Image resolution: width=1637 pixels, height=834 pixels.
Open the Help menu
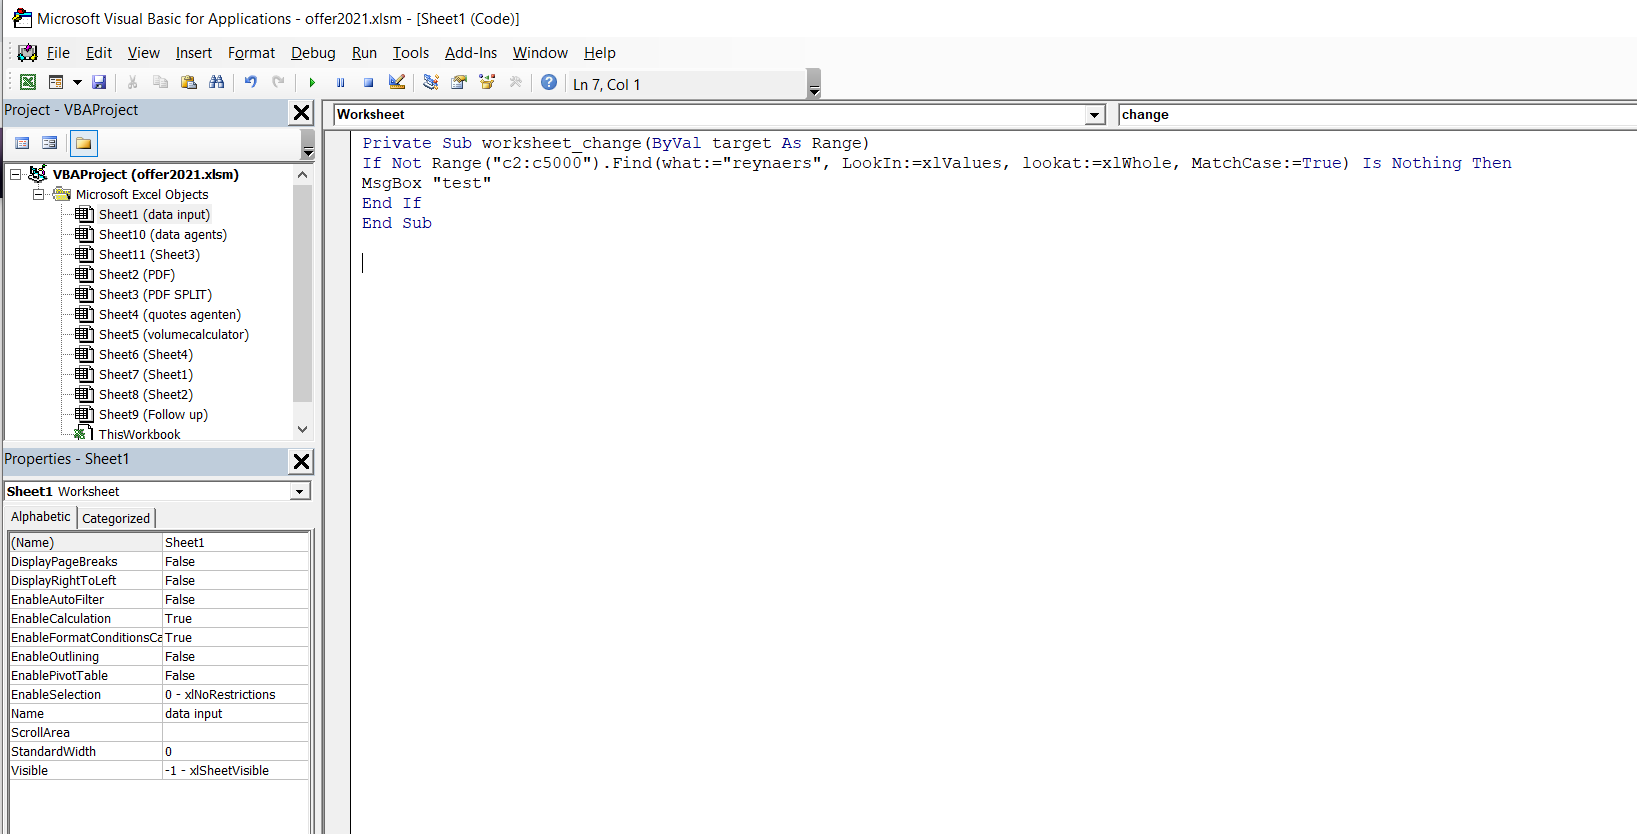[600, 53]
